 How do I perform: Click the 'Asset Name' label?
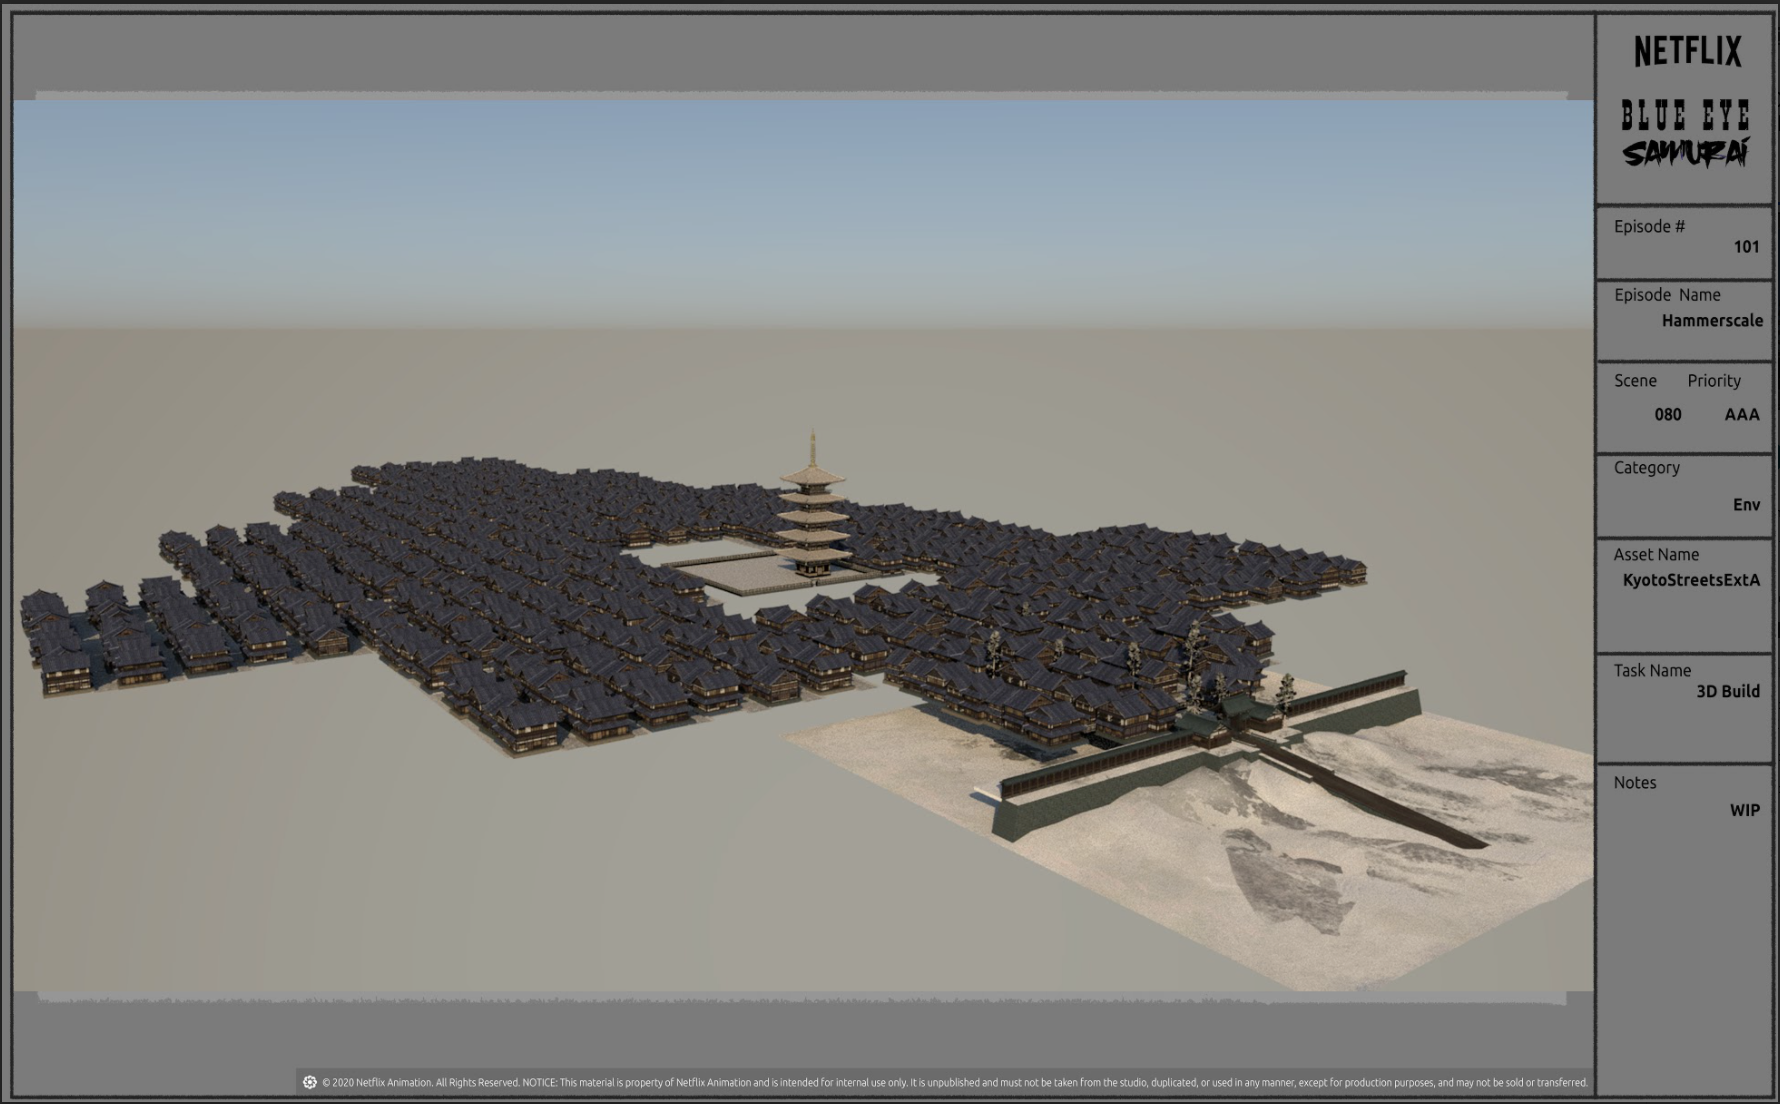(1656, 555)
